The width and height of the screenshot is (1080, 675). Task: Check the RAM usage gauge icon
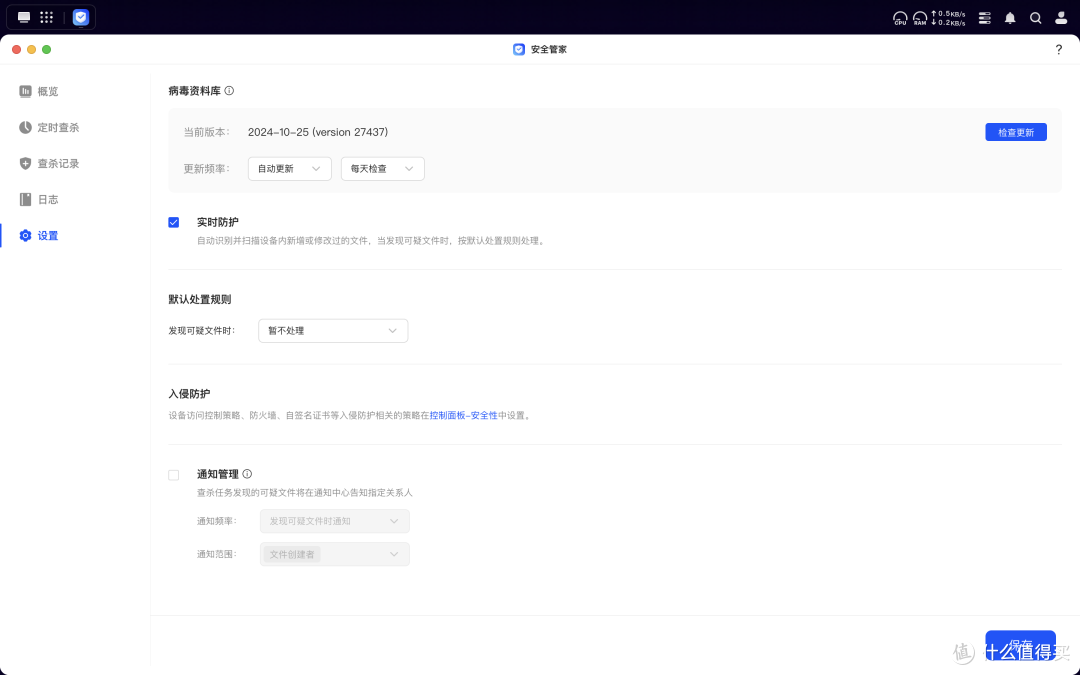pos(920,18)
